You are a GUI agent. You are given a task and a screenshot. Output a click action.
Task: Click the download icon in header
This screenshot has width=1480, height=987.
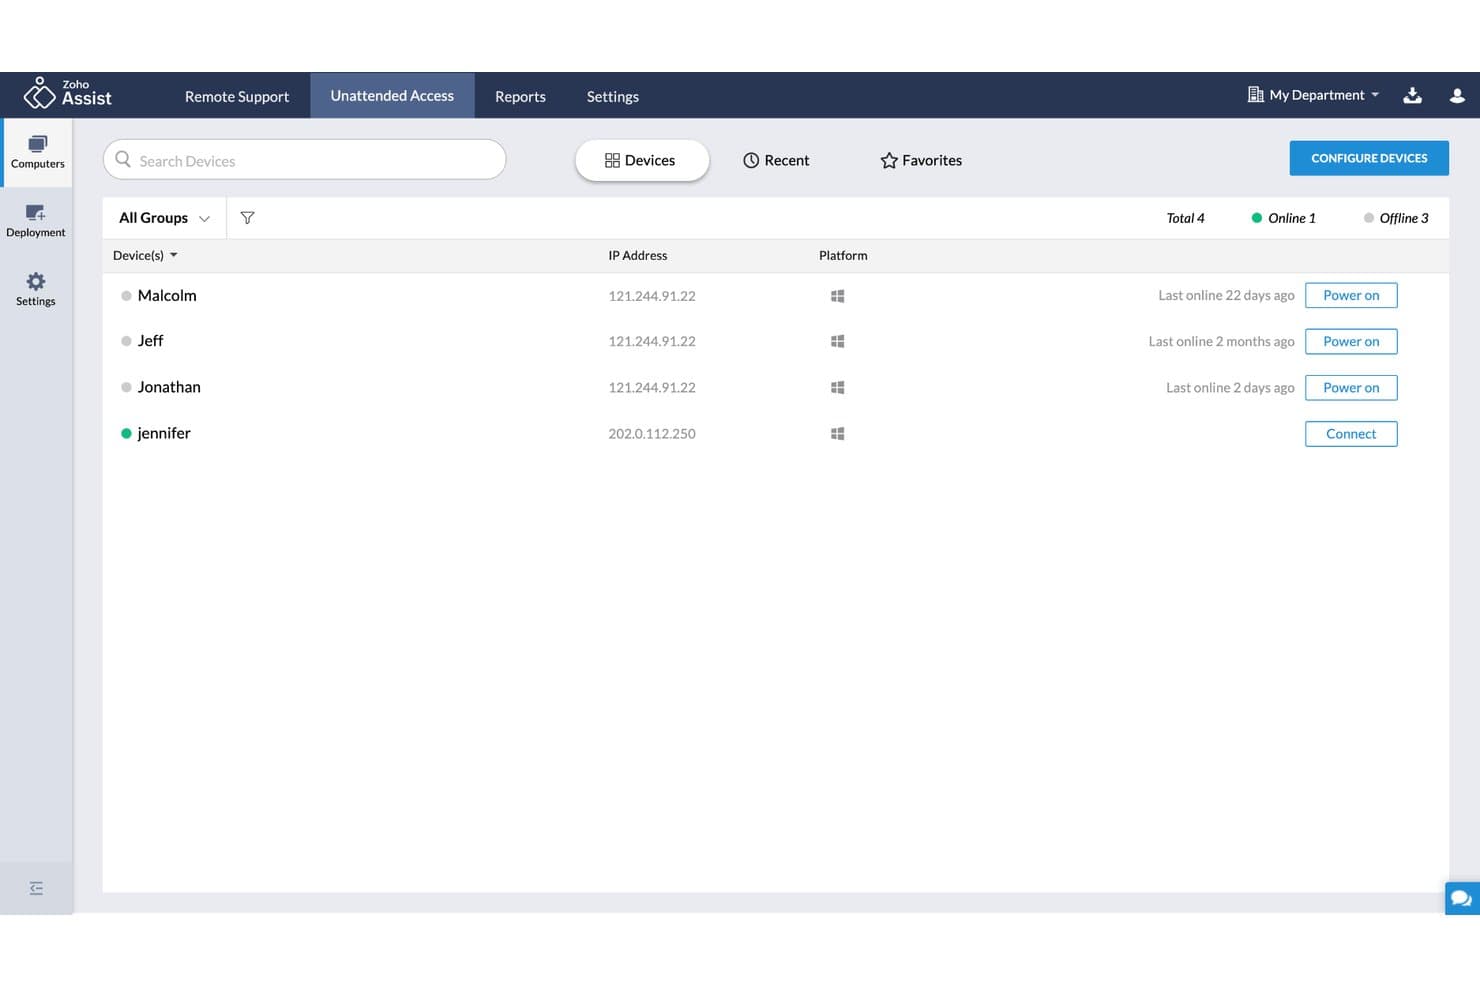coord(1412,95)
